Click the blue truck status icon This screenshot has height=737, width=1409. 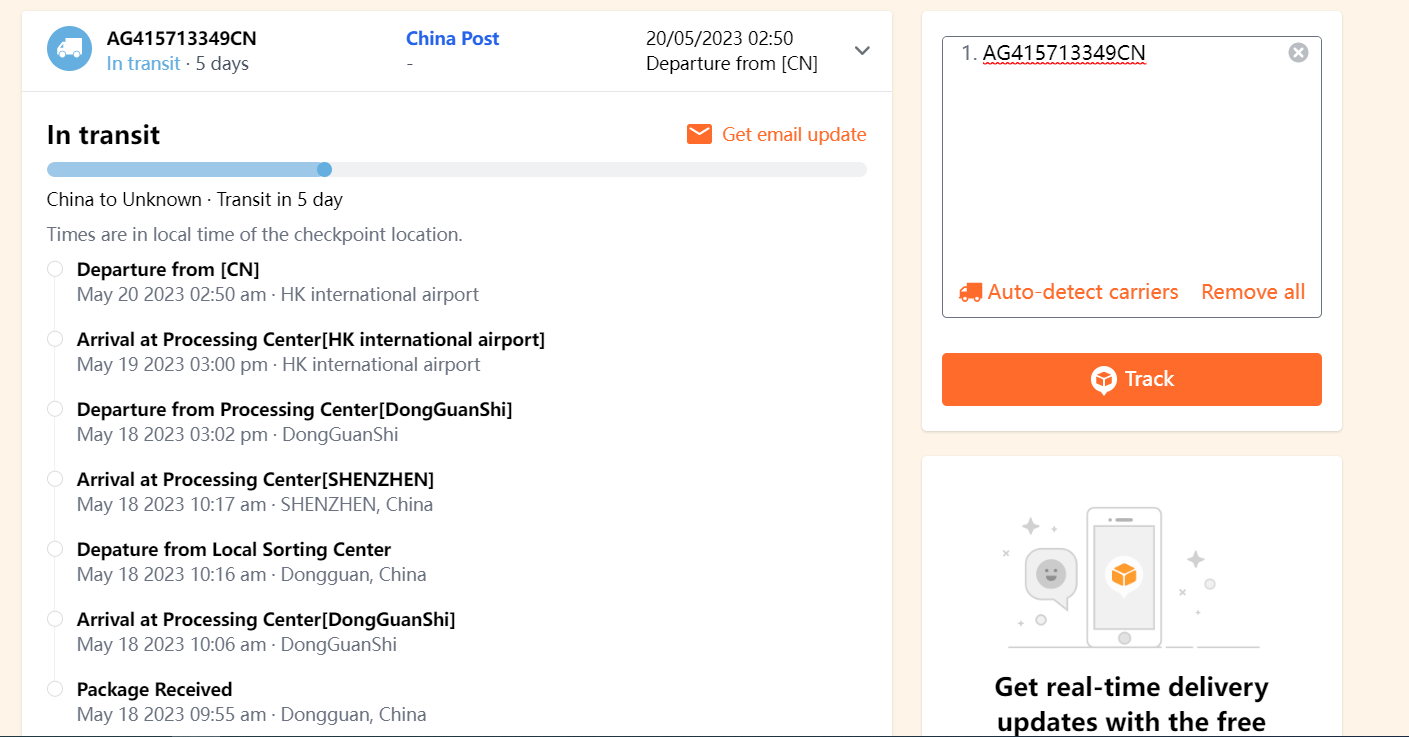(x=69, y=49)
